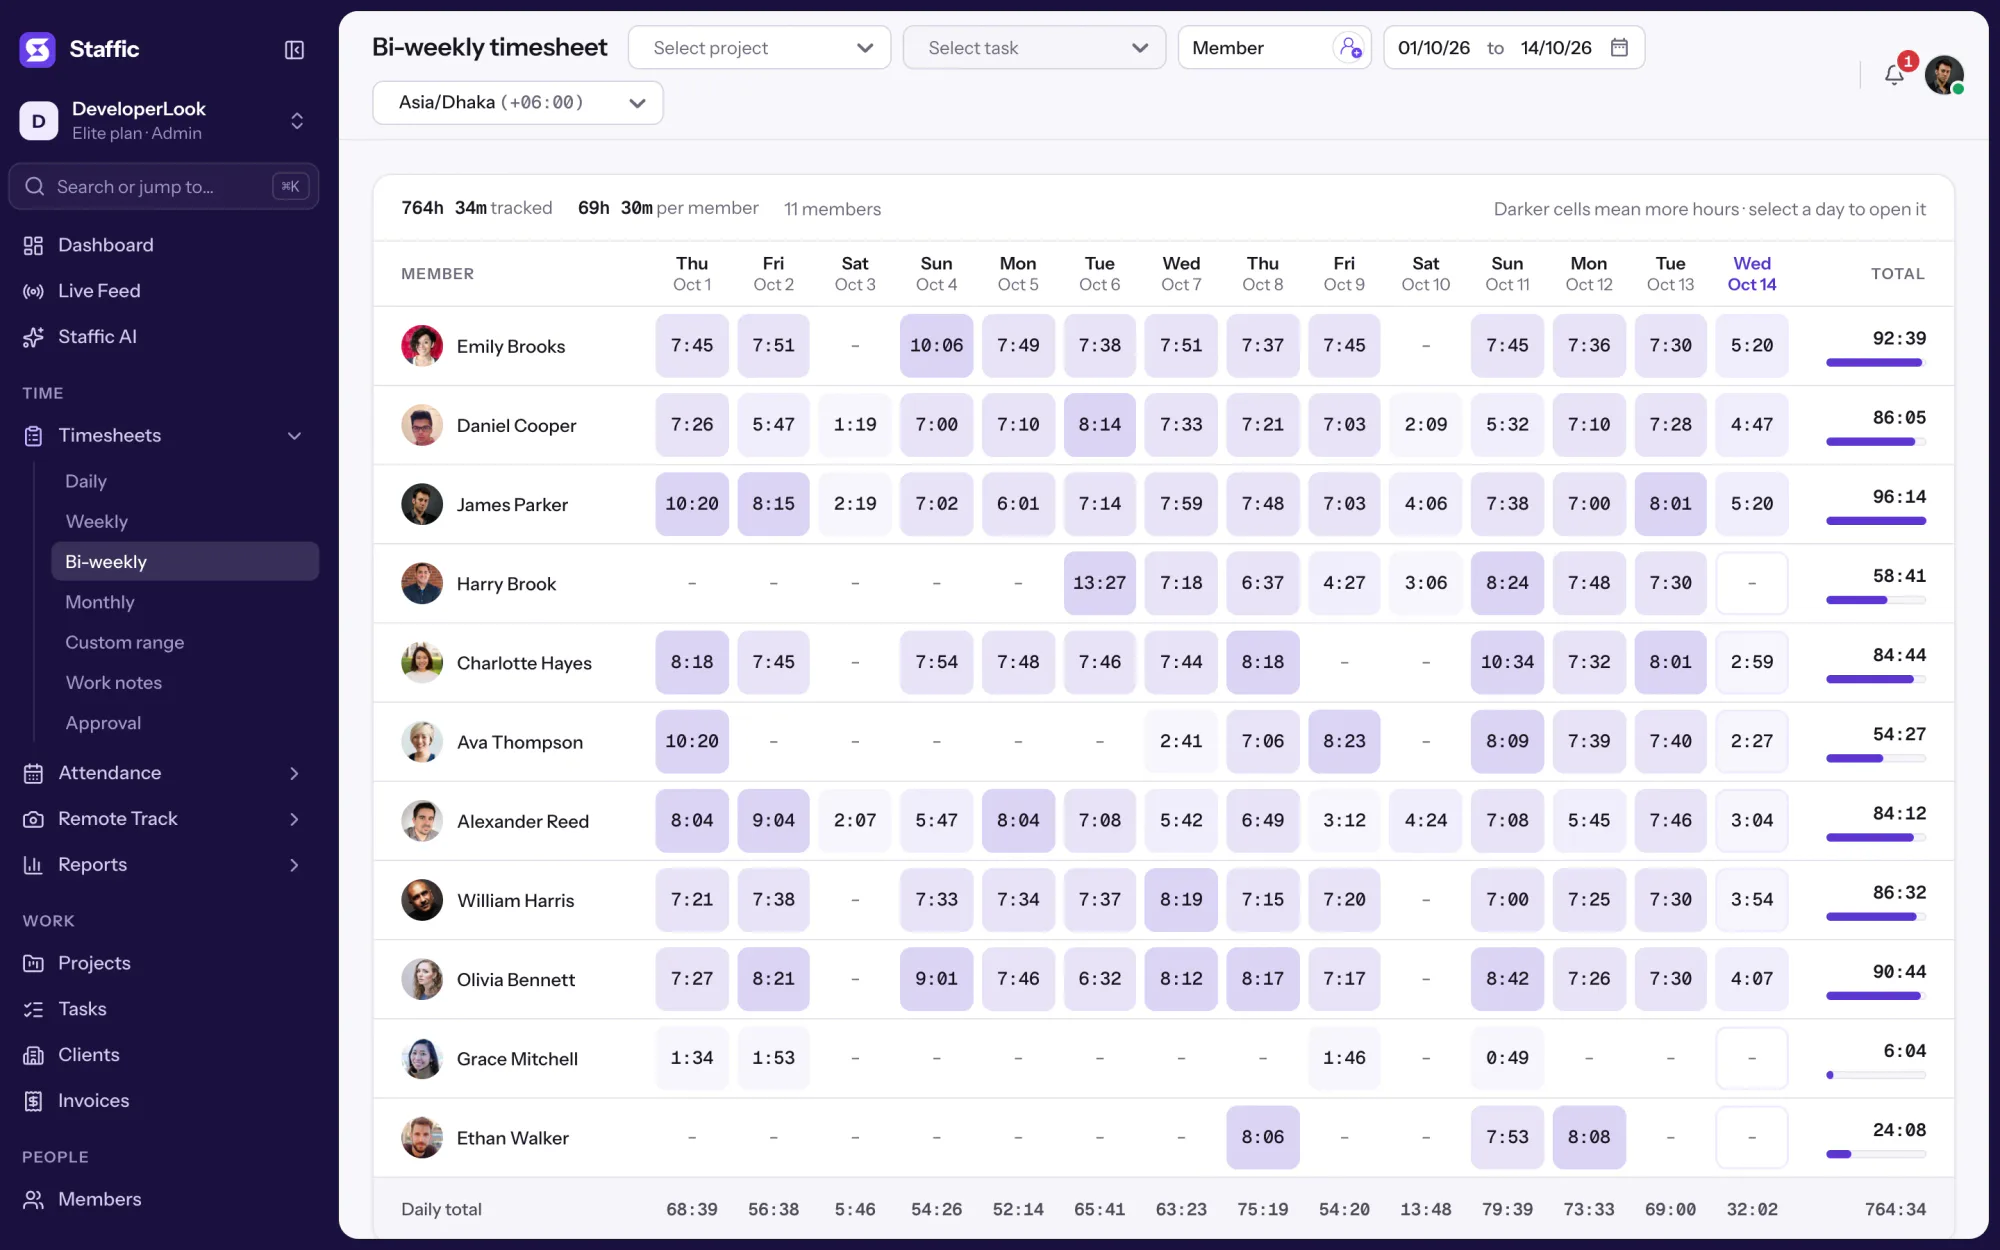Open the user profile avatar
This screenshot has height=1250, width=2000.
click(1944, 75)
